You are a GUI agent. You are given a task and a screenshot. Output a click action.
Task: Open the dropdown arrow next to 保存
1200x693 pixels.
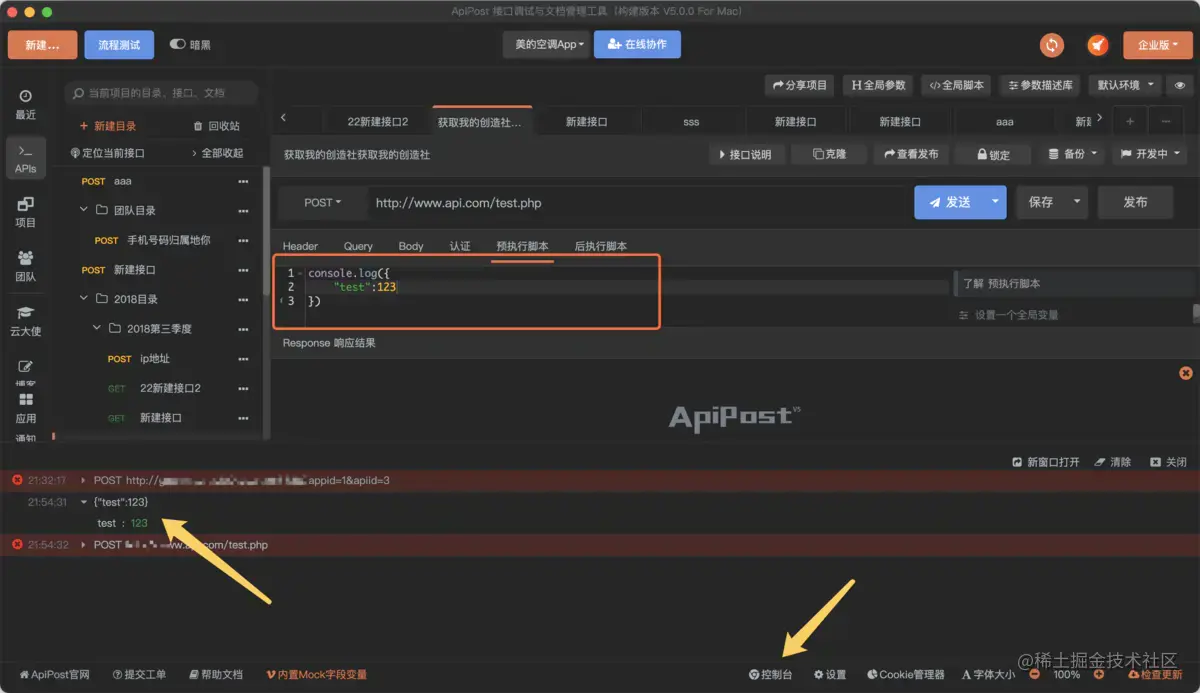[x=1077, y=202]
